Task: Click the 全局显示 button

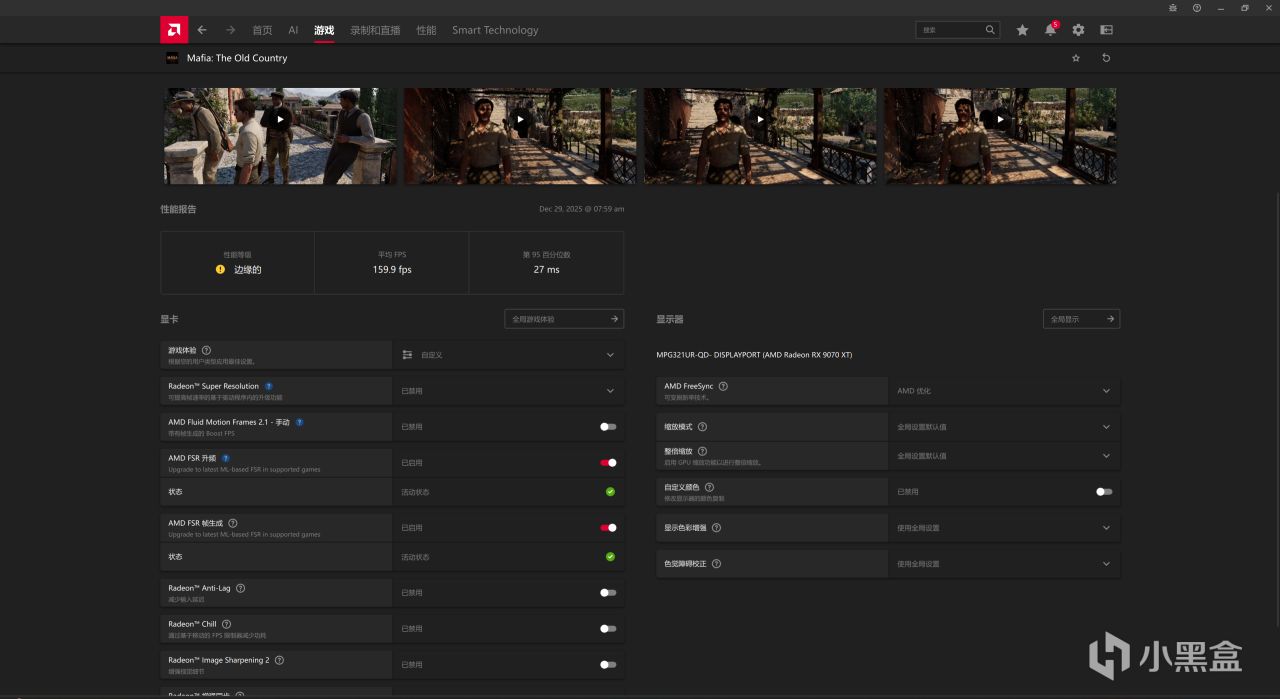Action: [1081, 319]
